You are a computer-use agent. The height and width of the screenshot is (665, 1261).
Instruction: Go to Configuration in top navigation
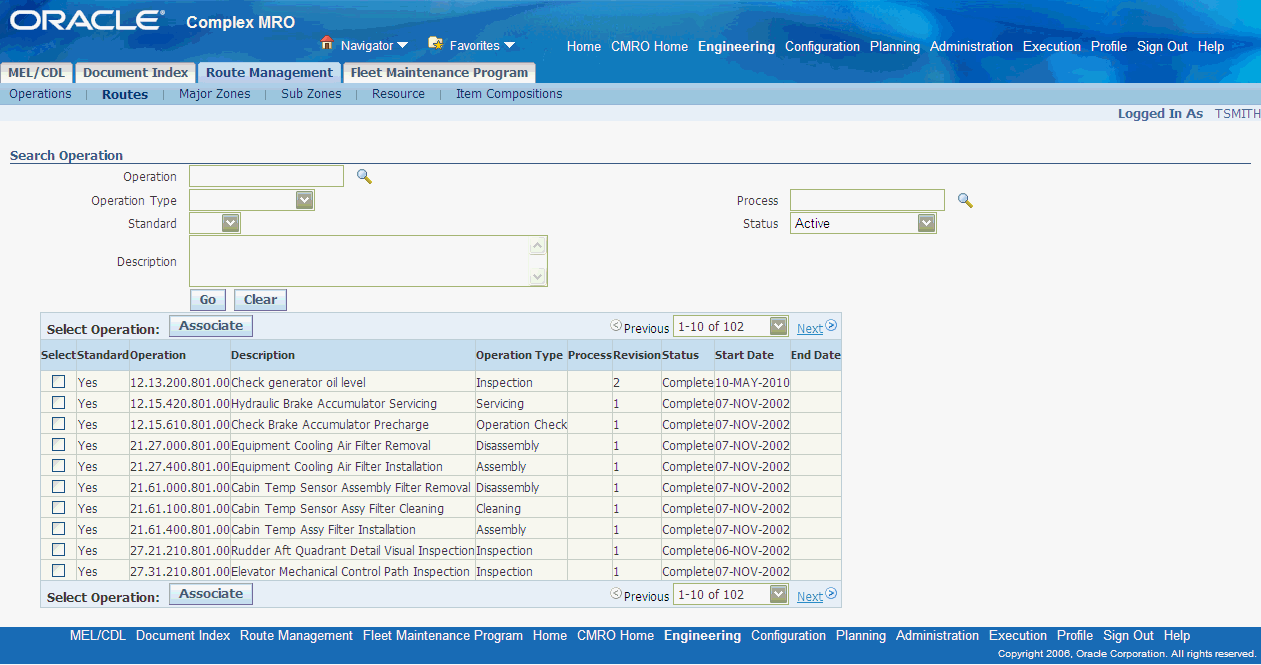pos(822,47)
